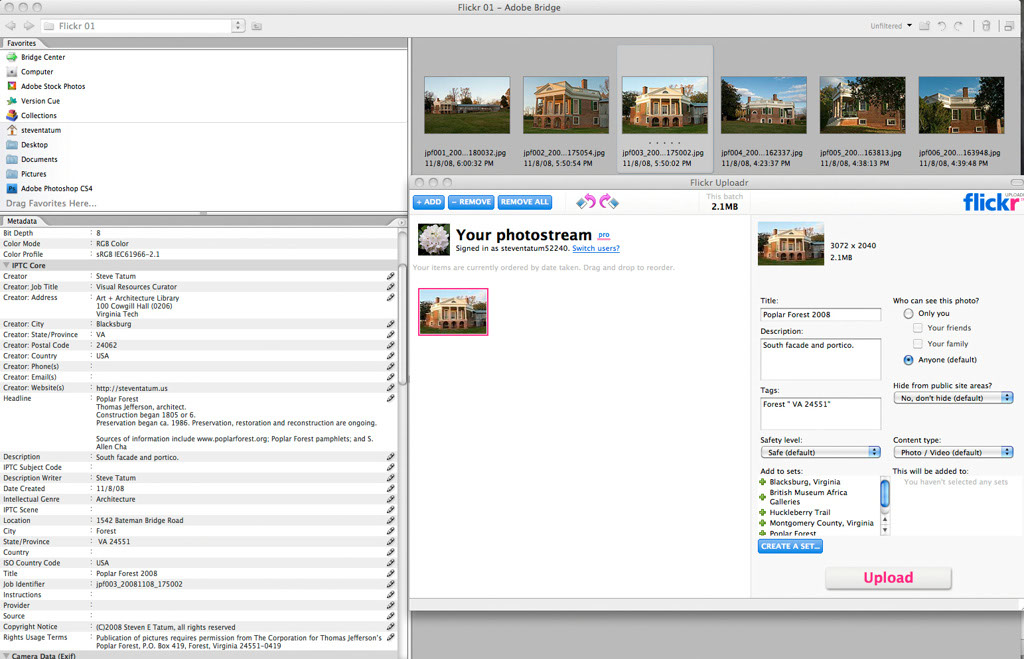Select the queued photo in Flickr photostream
The image size is (1024, 659).
coord(453,312)
